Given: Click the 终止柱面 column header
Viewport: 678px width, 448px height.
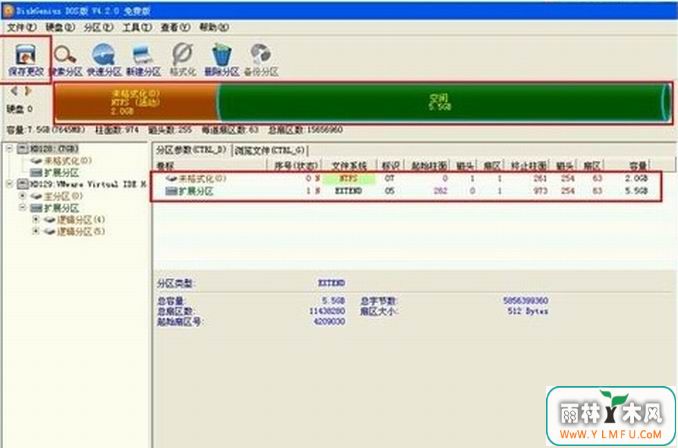Looking at the screenshot, I should (528, 165).
